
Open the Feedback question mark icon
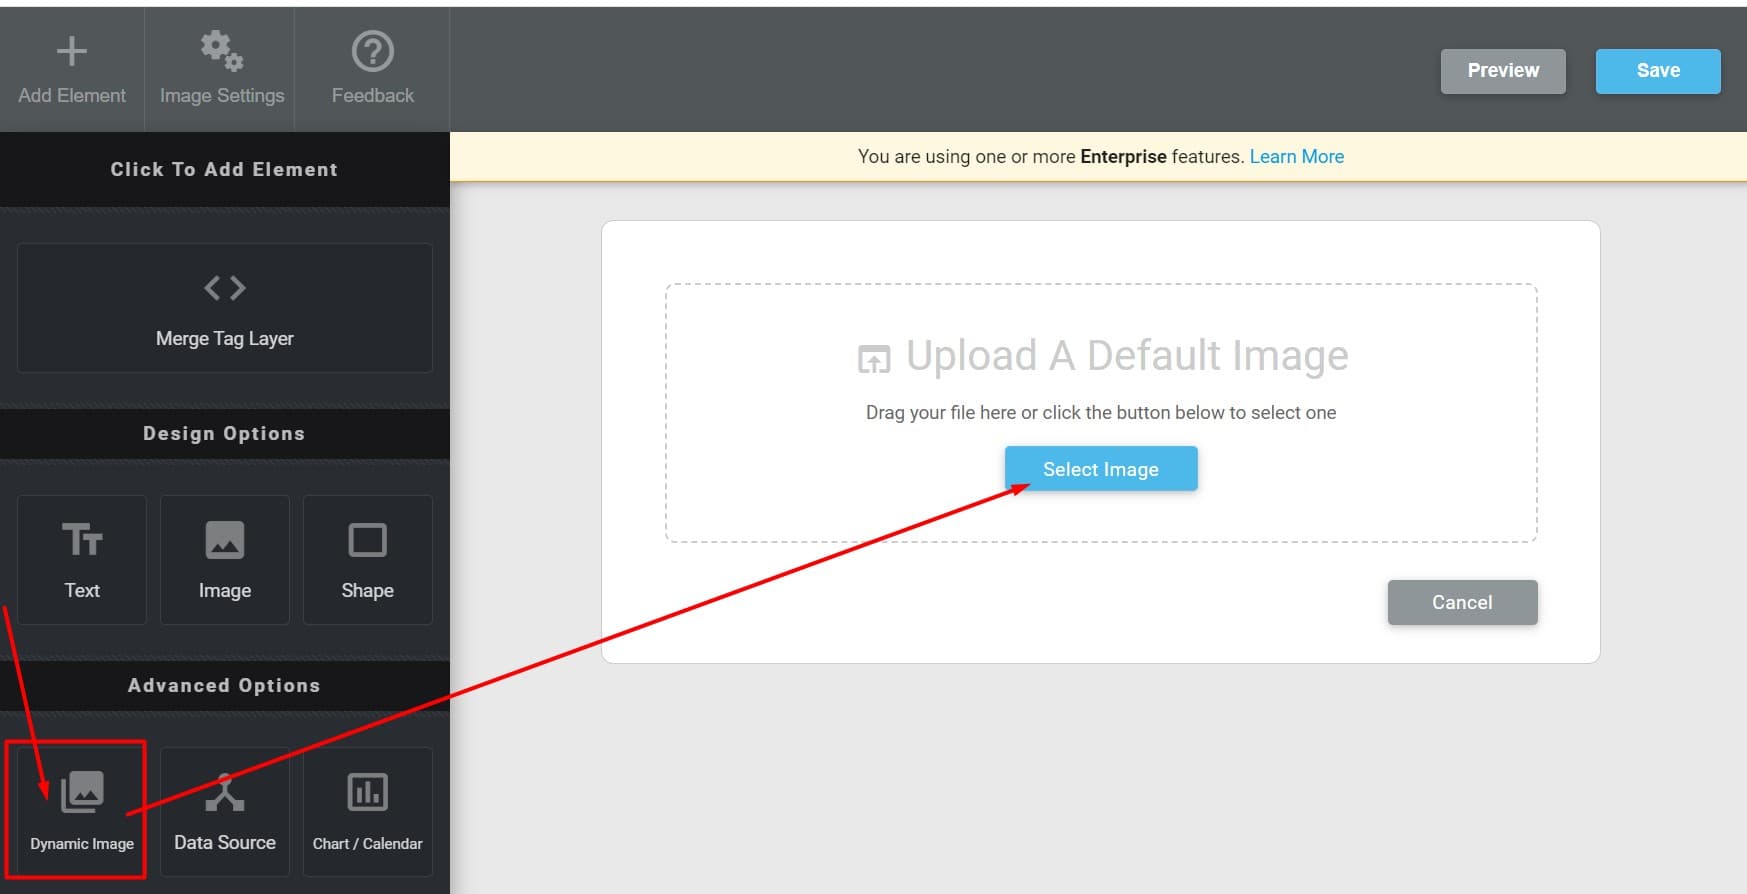pyautogui.click(x=372, y=52)
